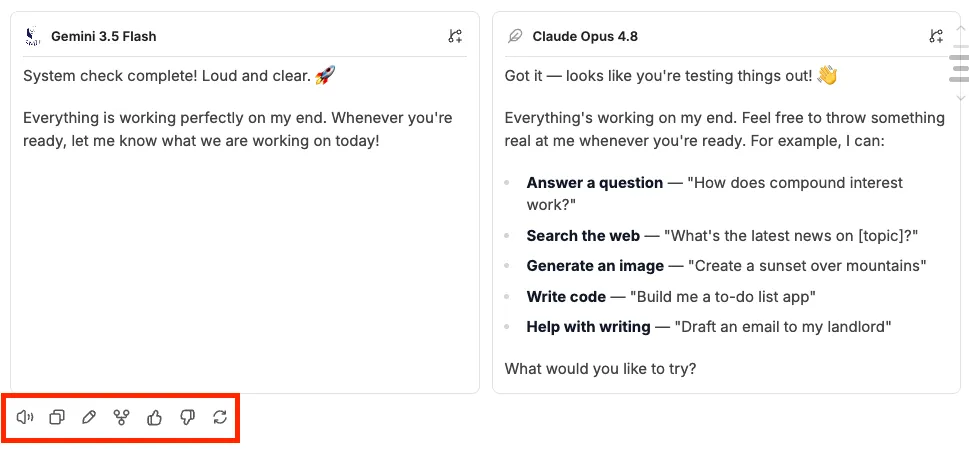Screen dimensions: 969x449
Task: Click the rocket emoji in Gemini's reply
Action: click(x=325, y=76)
